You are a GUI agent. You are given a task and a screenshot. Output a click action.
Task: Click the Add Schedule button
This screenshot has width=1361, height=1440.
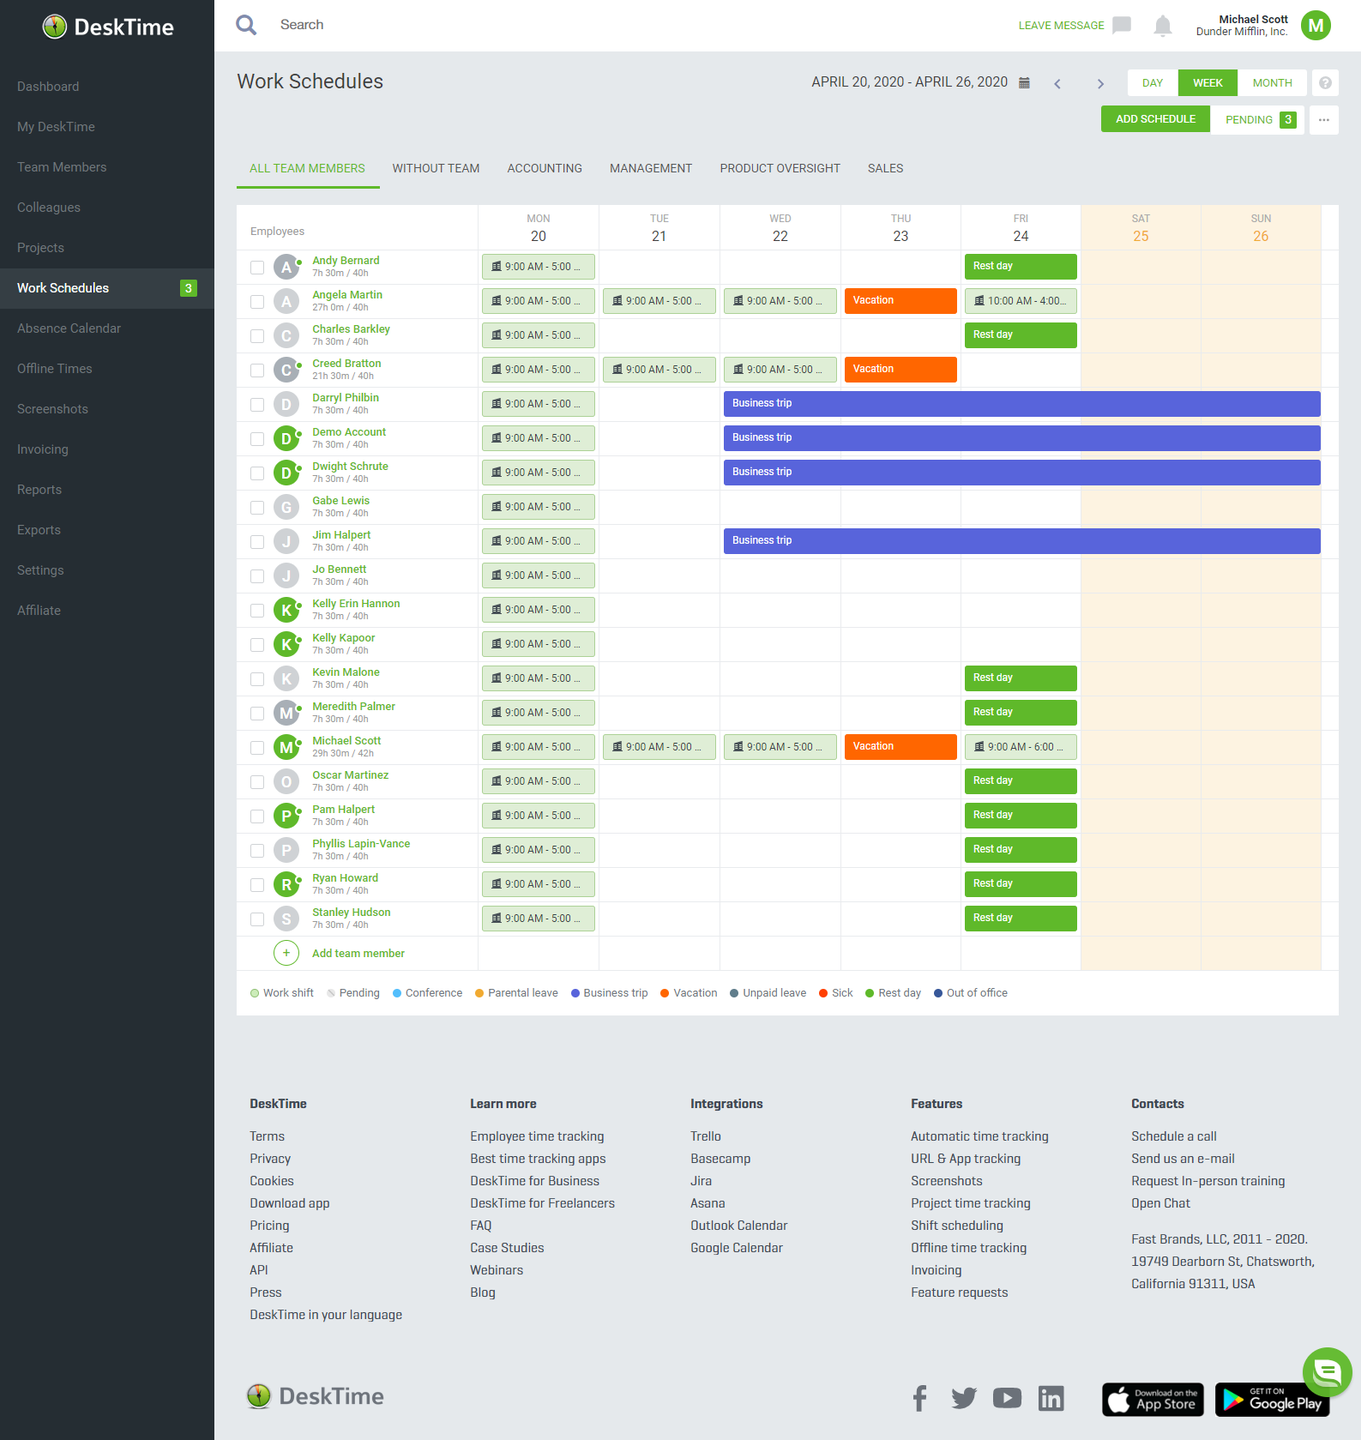[1156, 120]
